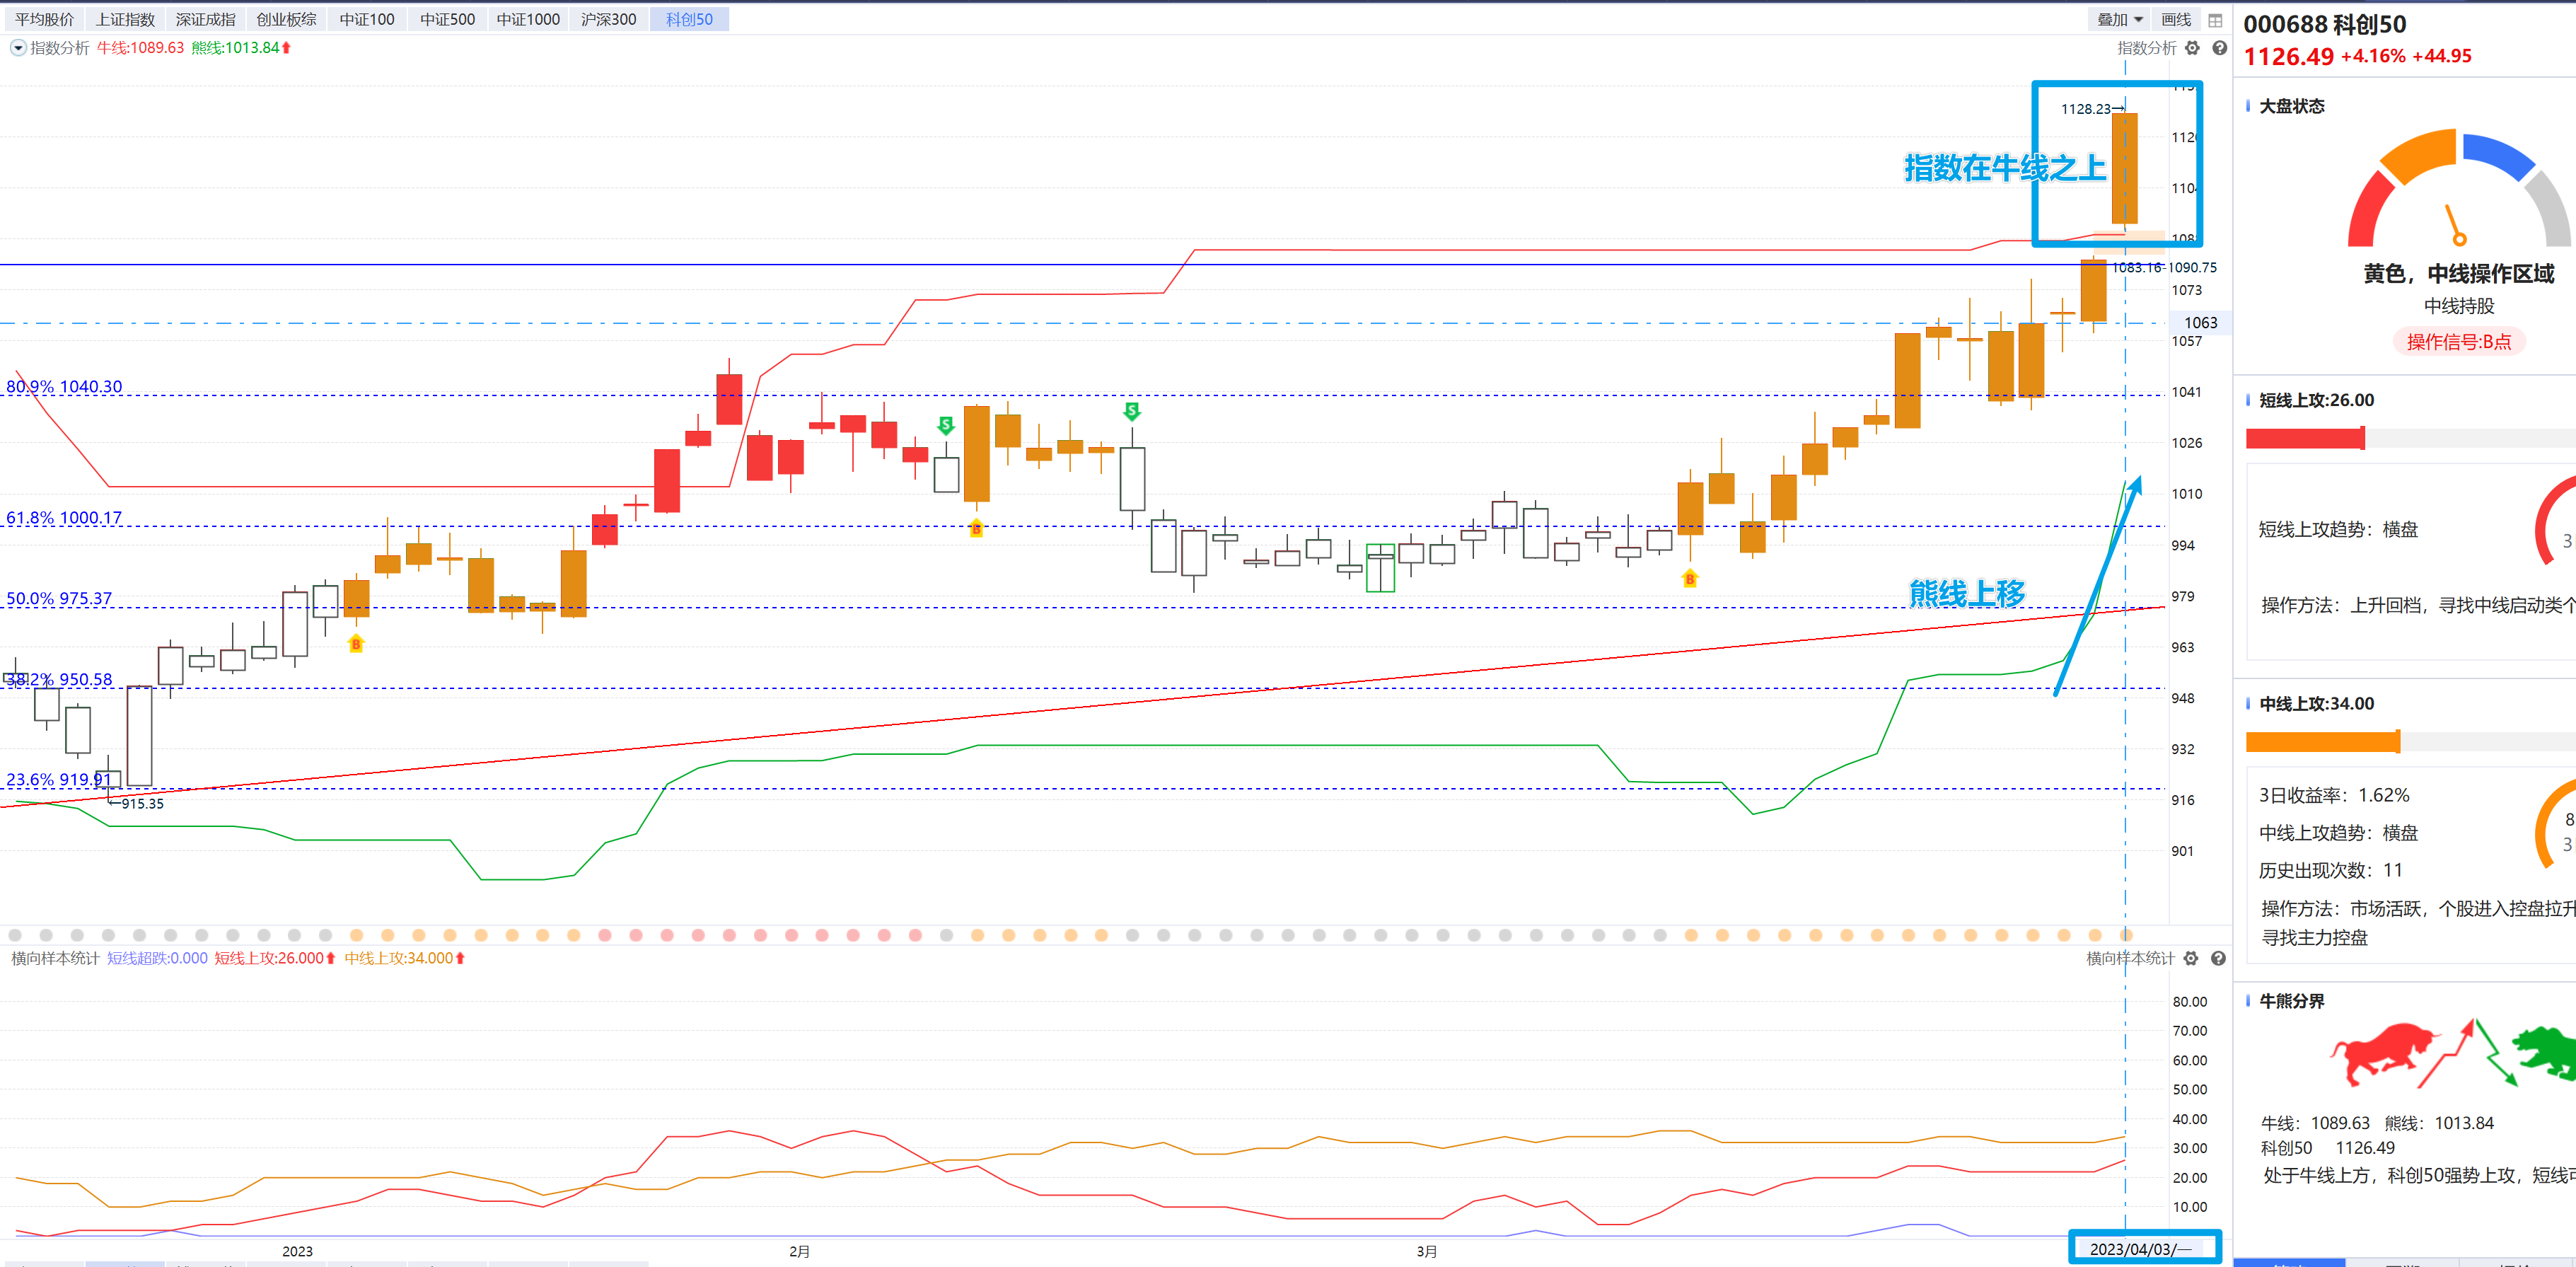Image resolution: width=2576 pixels, height=1267 pixels.
Task: Open the 叠加 overlay dropdown
Action: (2119, 19)
